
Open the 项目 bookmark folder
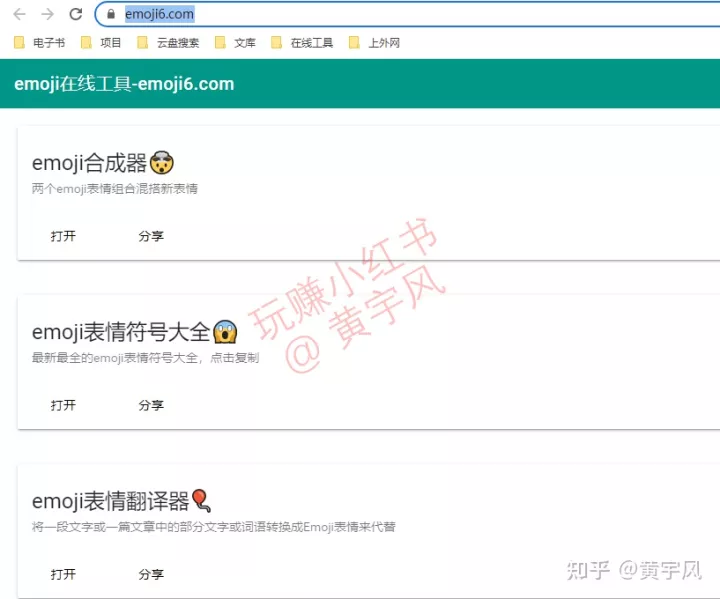click(x=101, y=43)
